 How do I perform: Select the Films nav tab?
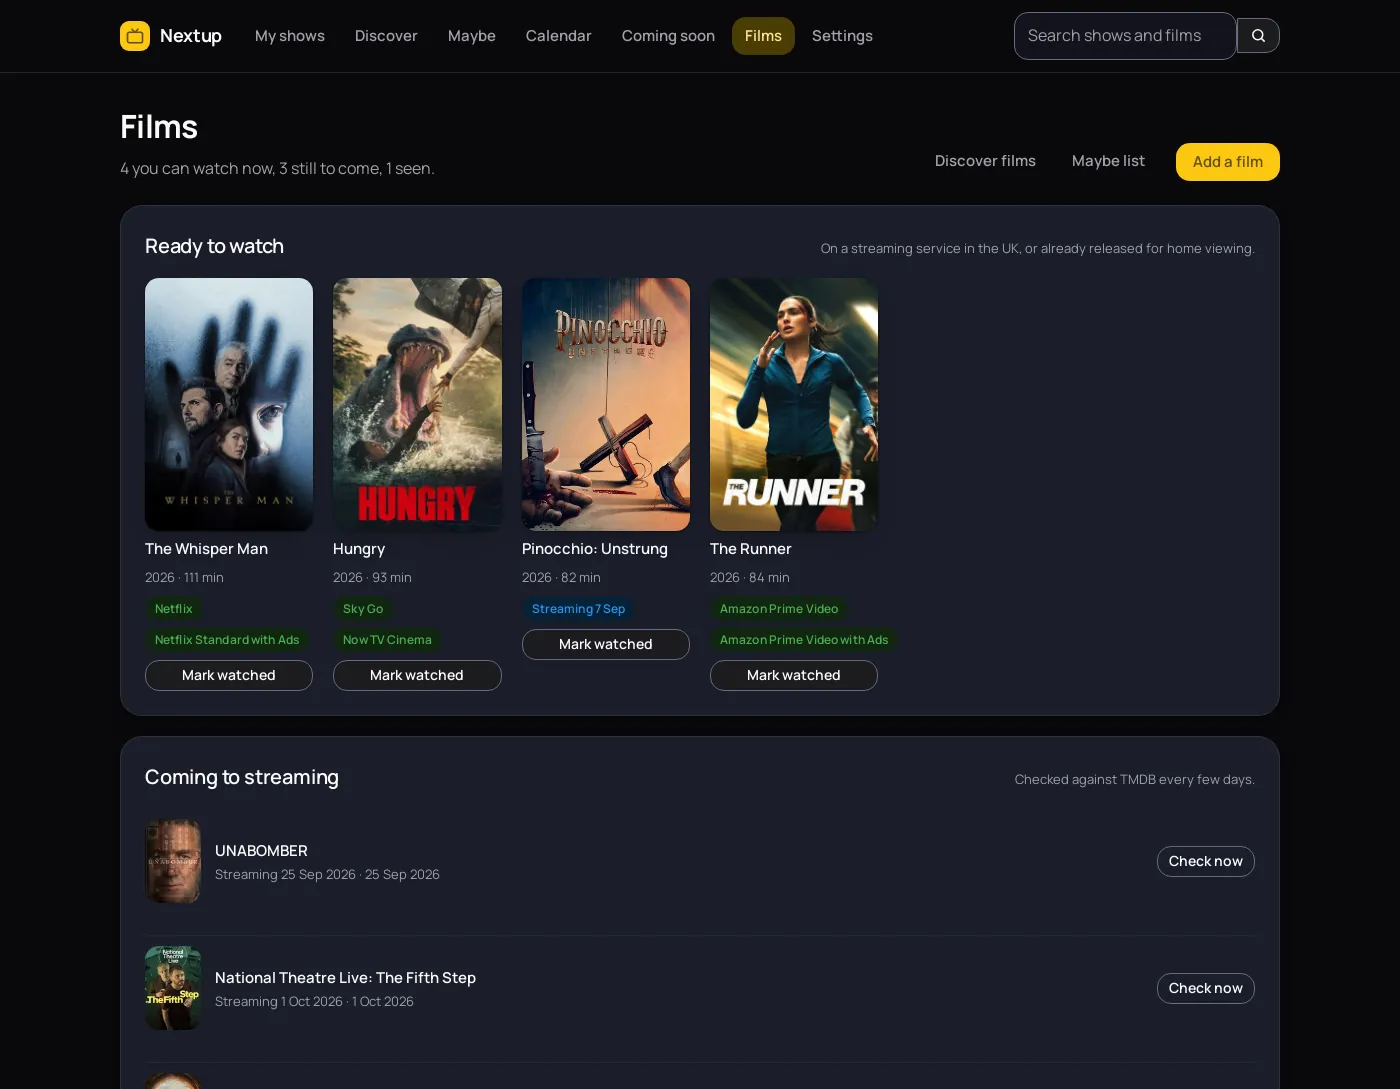click(763, 36)
